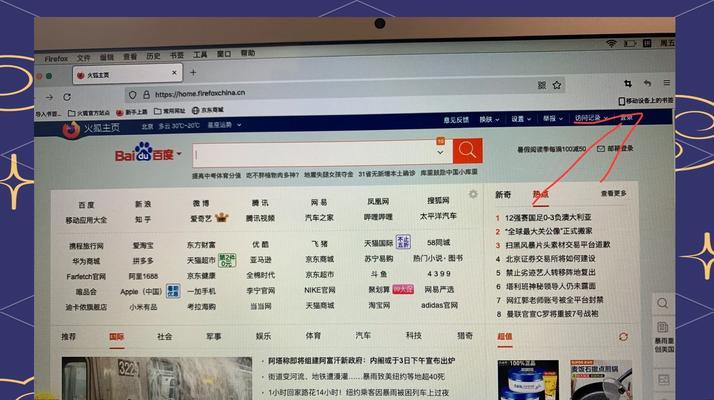Click the clipboard icon in right sidebar
714x400 pixels.
[x=663, y=327]
